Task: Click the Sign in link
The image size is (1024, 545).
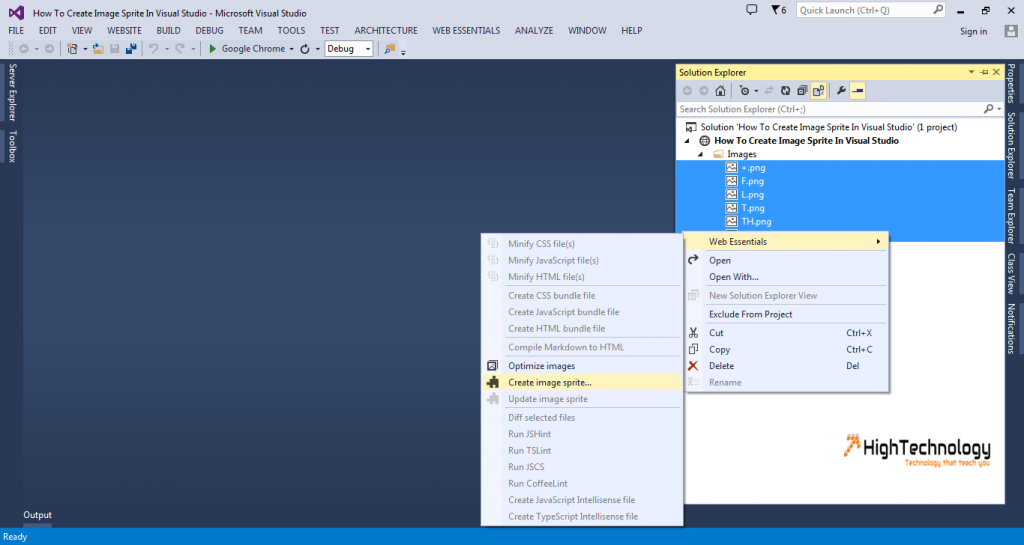Action: click(973, 31)
